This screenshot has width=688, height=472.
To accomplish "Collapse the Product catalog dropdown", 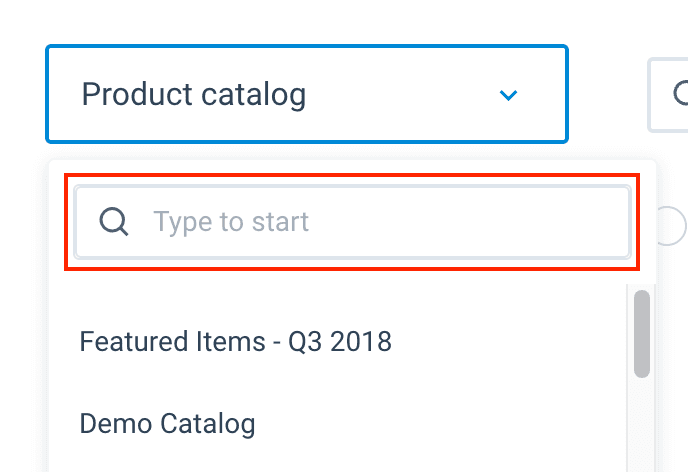I will [x=508, y=96].
